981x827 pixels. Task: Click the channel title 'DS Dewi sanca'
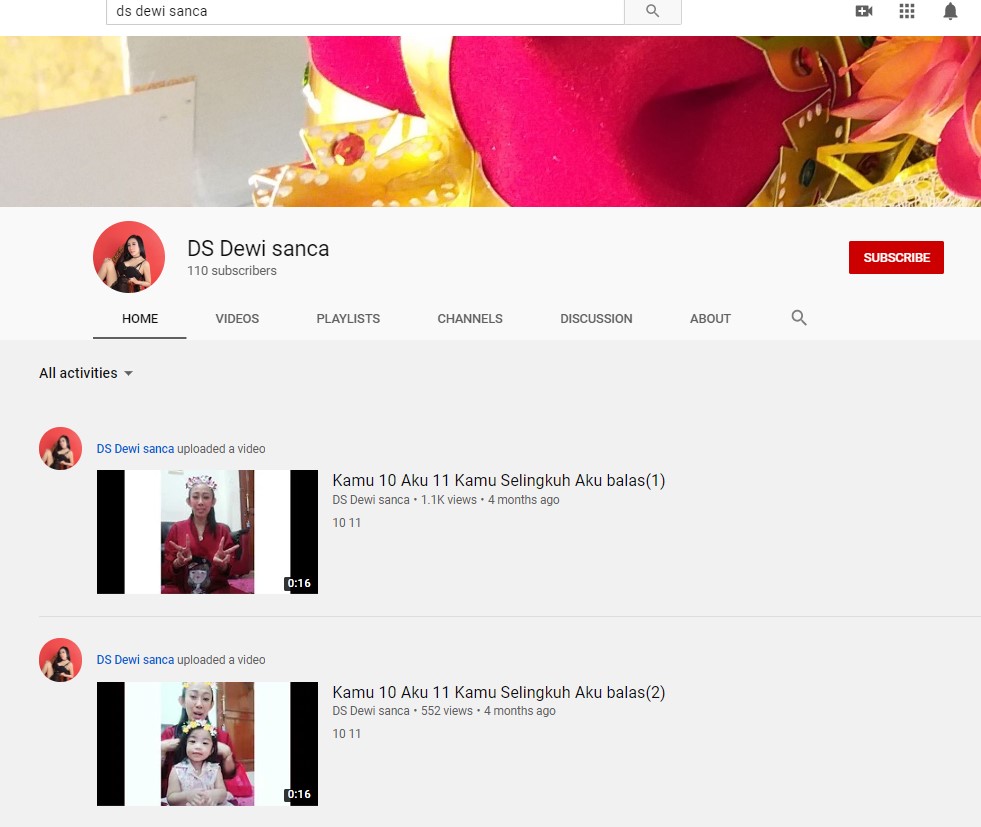pos(258,248)
